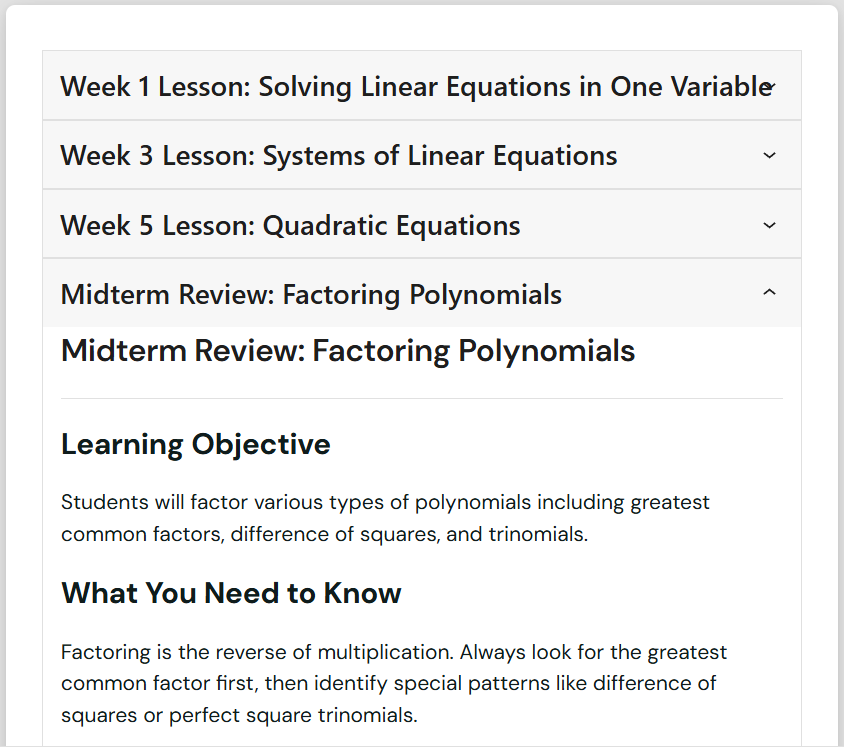The image size is (844, 752).
Task: Select the Learning Objective heading
Action: (196, 444)
